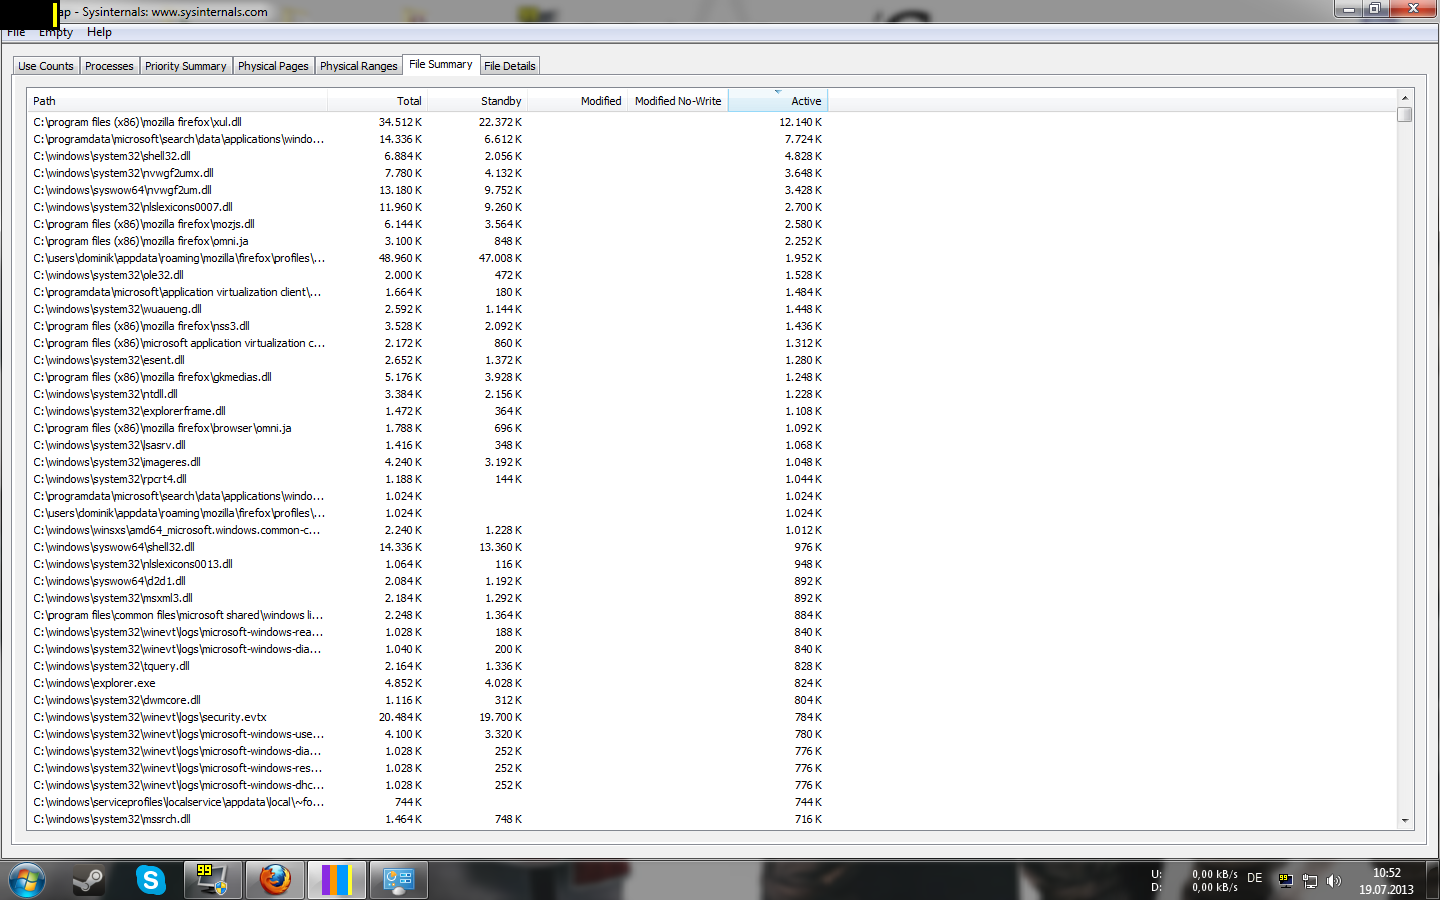Open the Empty menu
The height and width of the screenshot is (900, 1440).
56,32
